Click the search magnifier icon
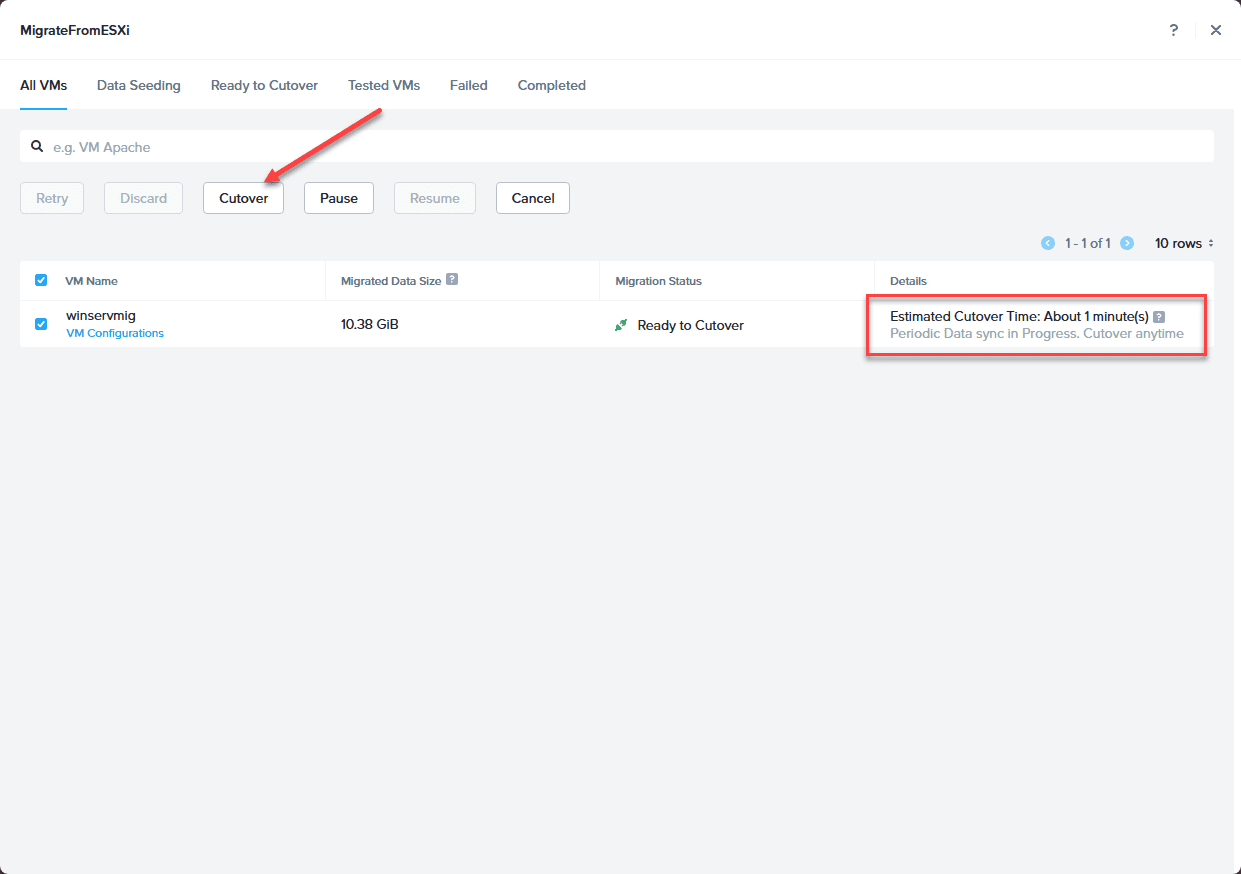Viewport: 1241px width, 874px height. 37,146
